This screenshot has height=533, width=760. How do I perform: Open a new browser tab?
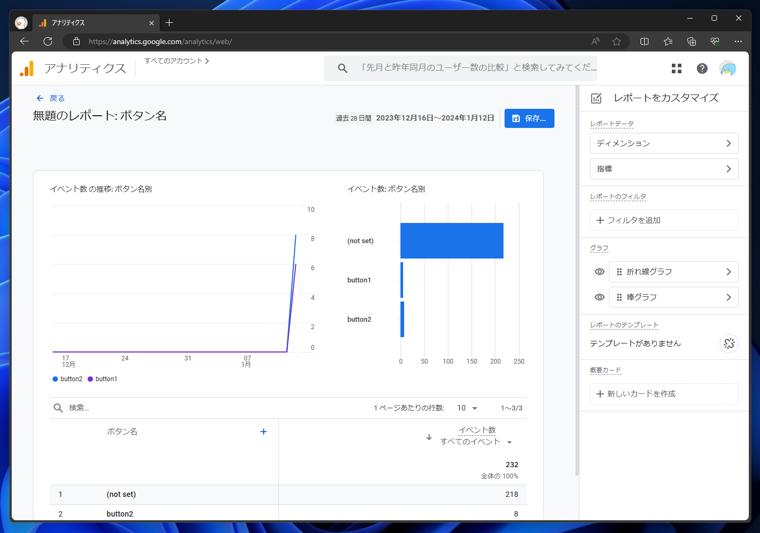pos(169,22)
